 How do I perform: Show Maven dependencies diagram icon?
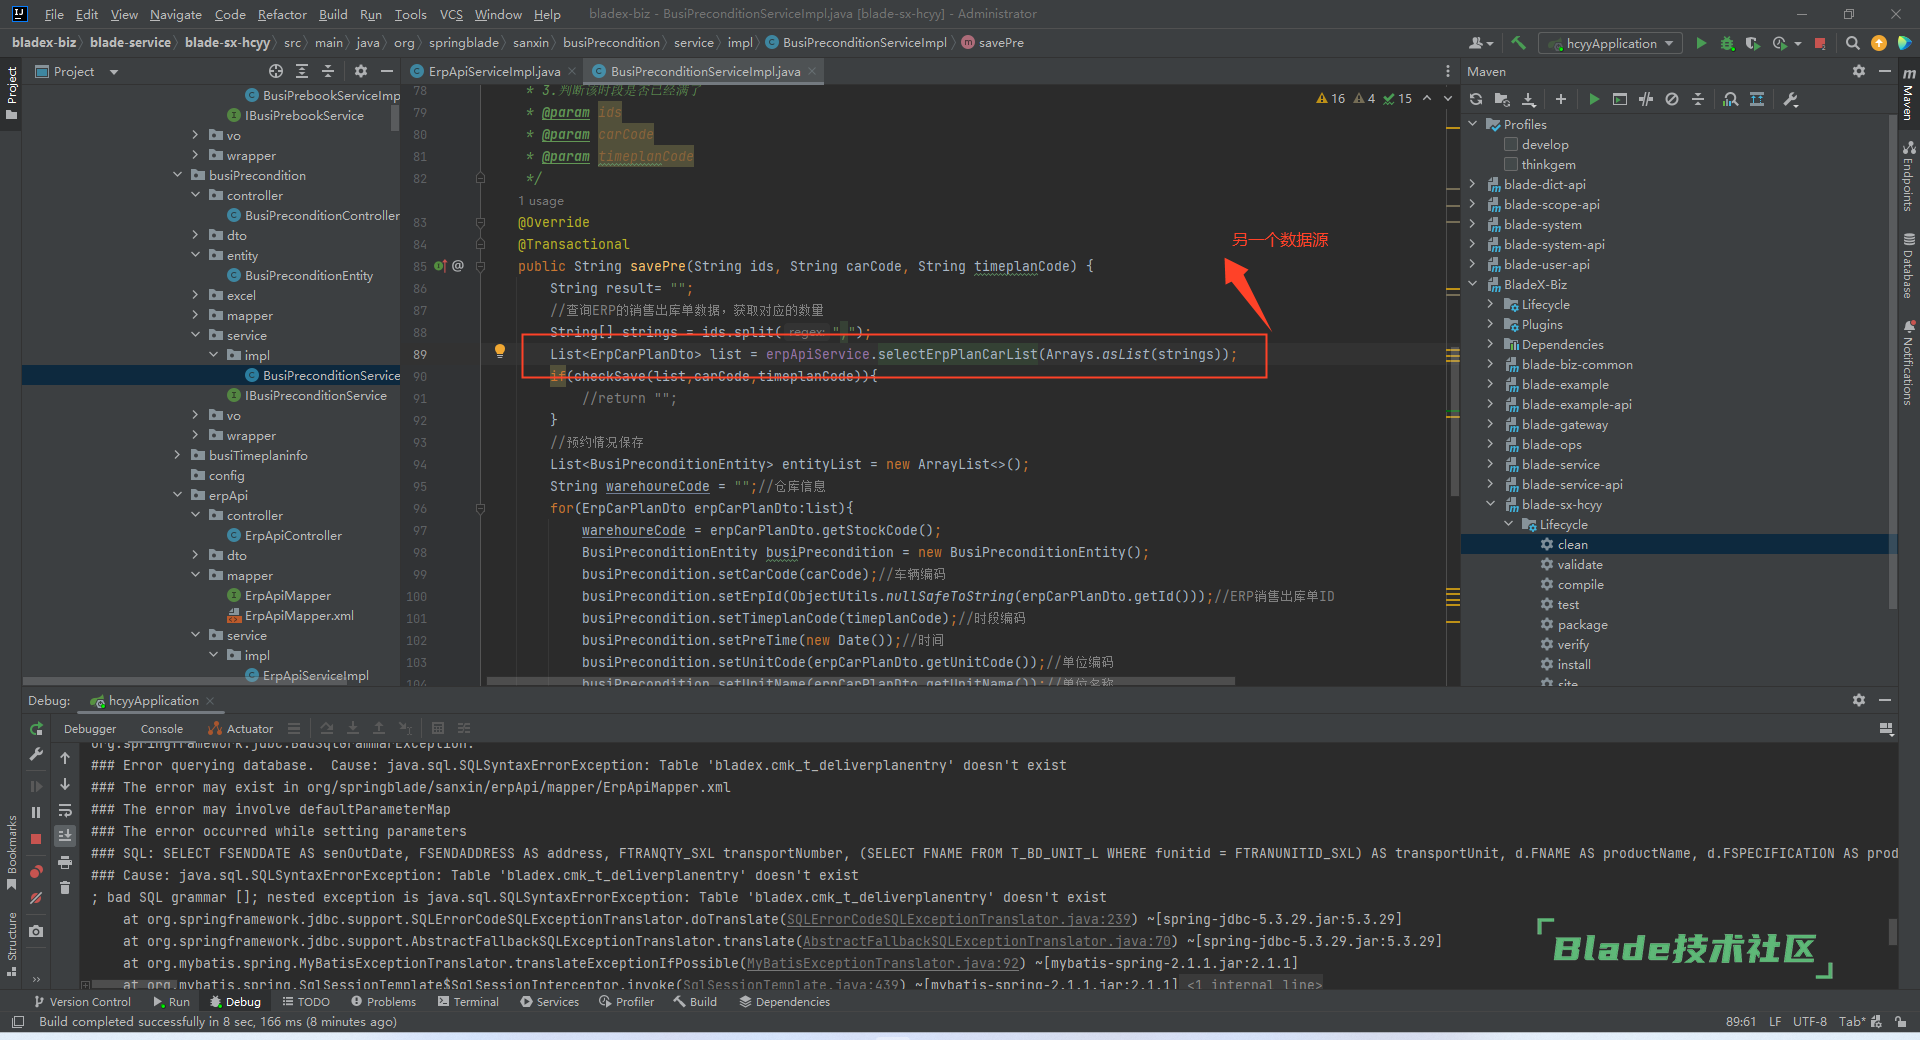pos(1757,99)
